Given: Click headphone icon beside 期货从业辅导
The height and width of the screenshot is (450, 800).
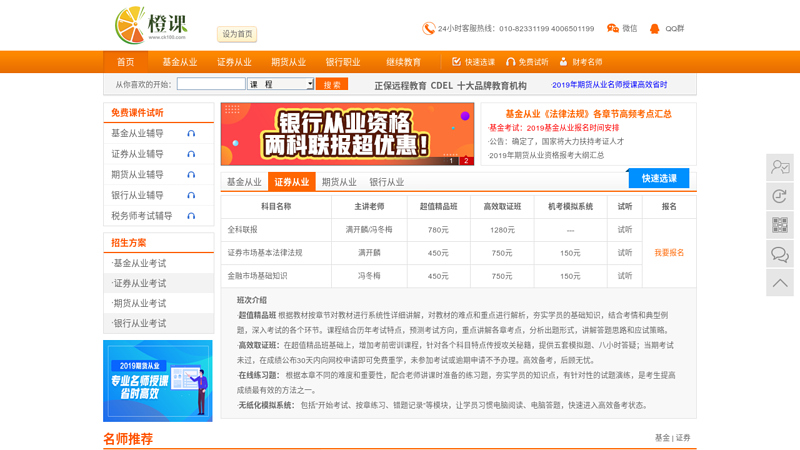Looking at the screenshot, I should [191, 174].
